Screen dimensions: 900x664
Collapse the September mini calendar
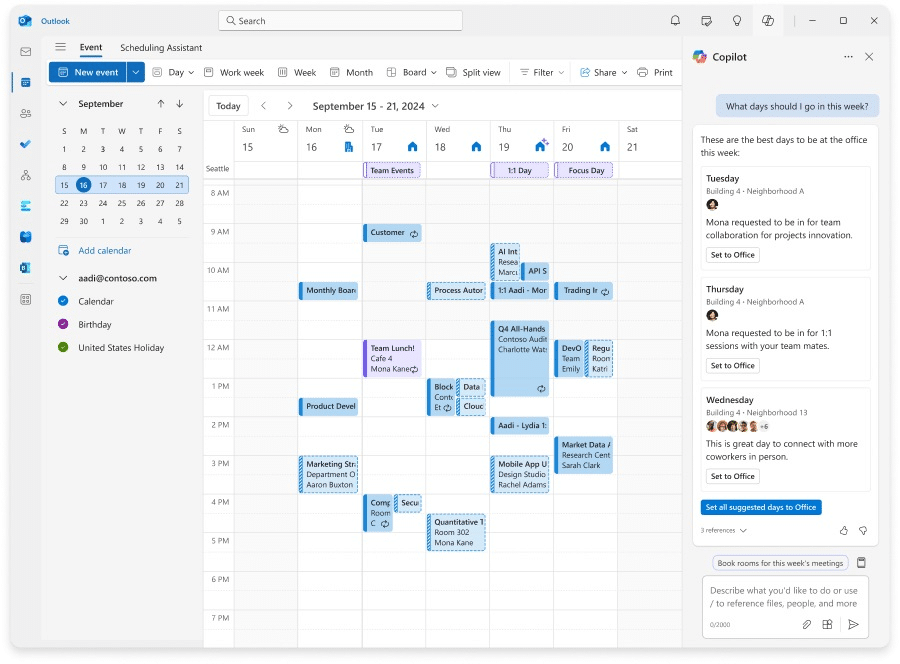62,104
